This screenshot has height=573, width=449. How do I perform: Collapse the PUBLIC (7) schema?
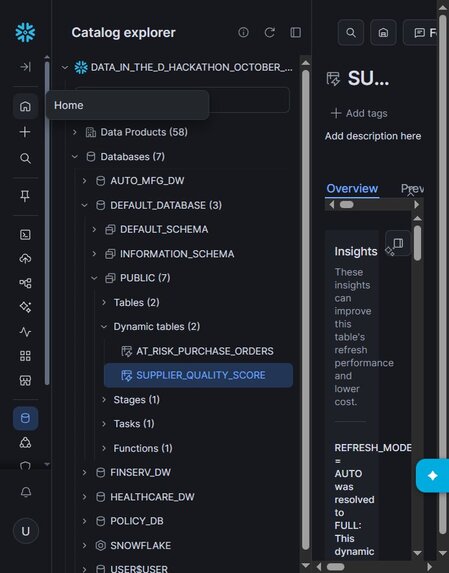94,278
